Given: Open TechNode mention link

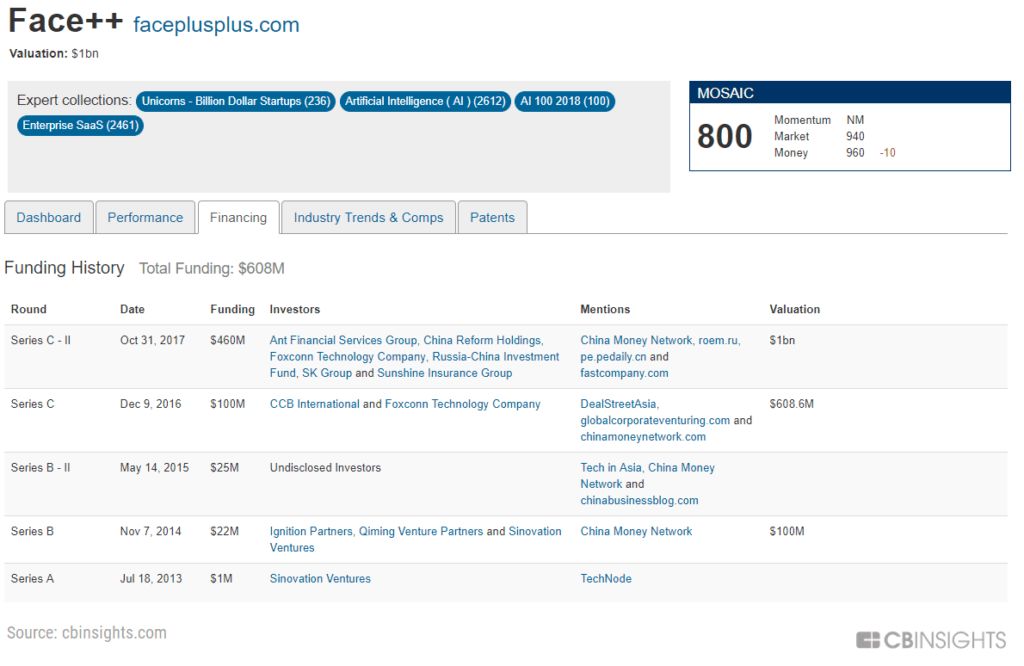Looking at the screenshot, I should (x=606, y=579).
